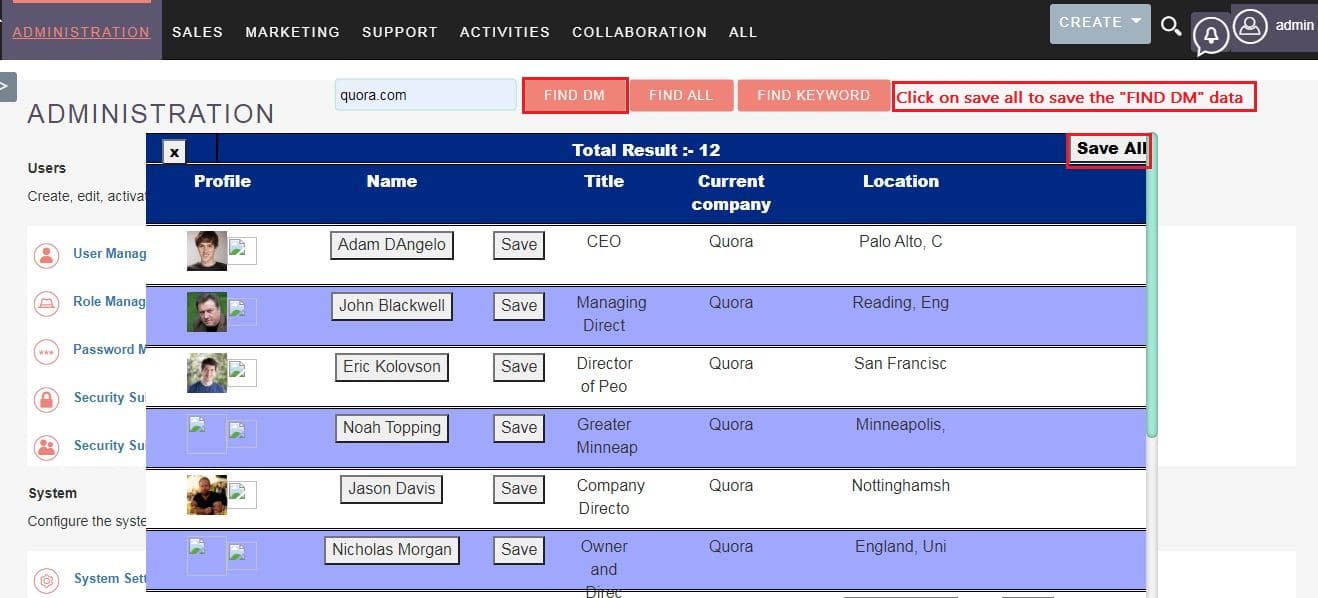The height and width of the screenshot is (598, 1318).
Task: Click the quora.com domain input field
Action: [x=426, y=95]
